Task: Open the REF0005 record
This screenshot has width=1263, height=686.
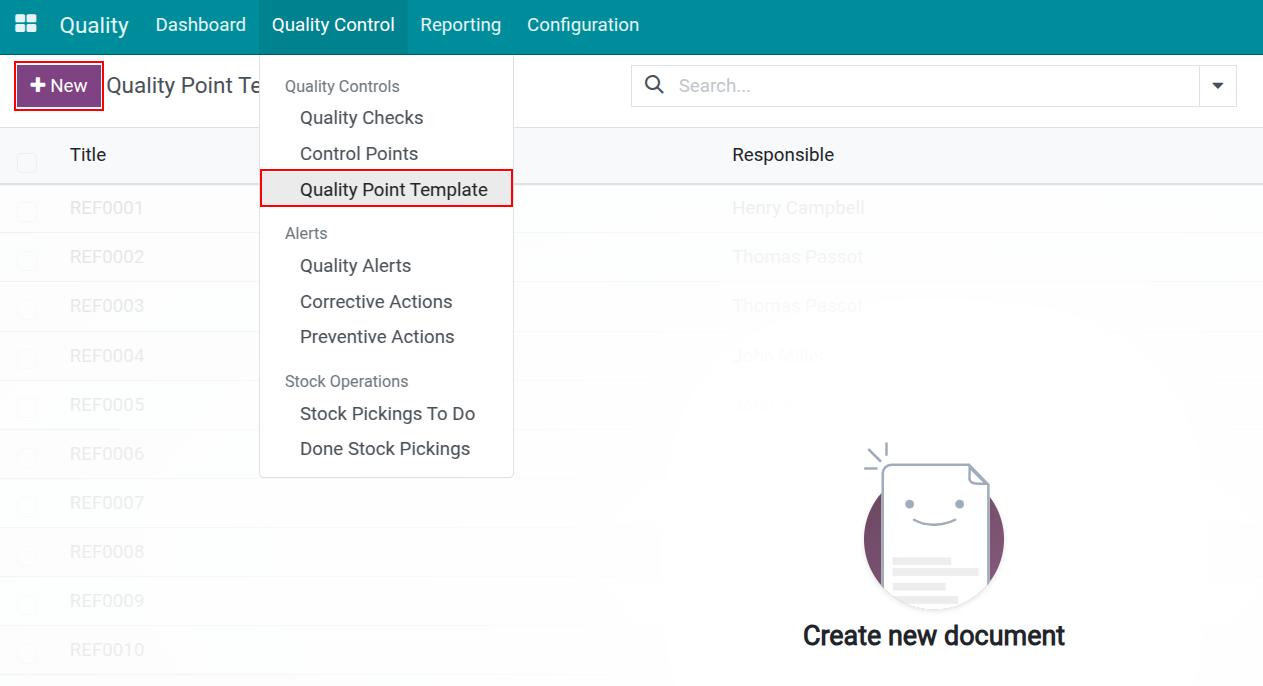Action: tap(107, 405)
